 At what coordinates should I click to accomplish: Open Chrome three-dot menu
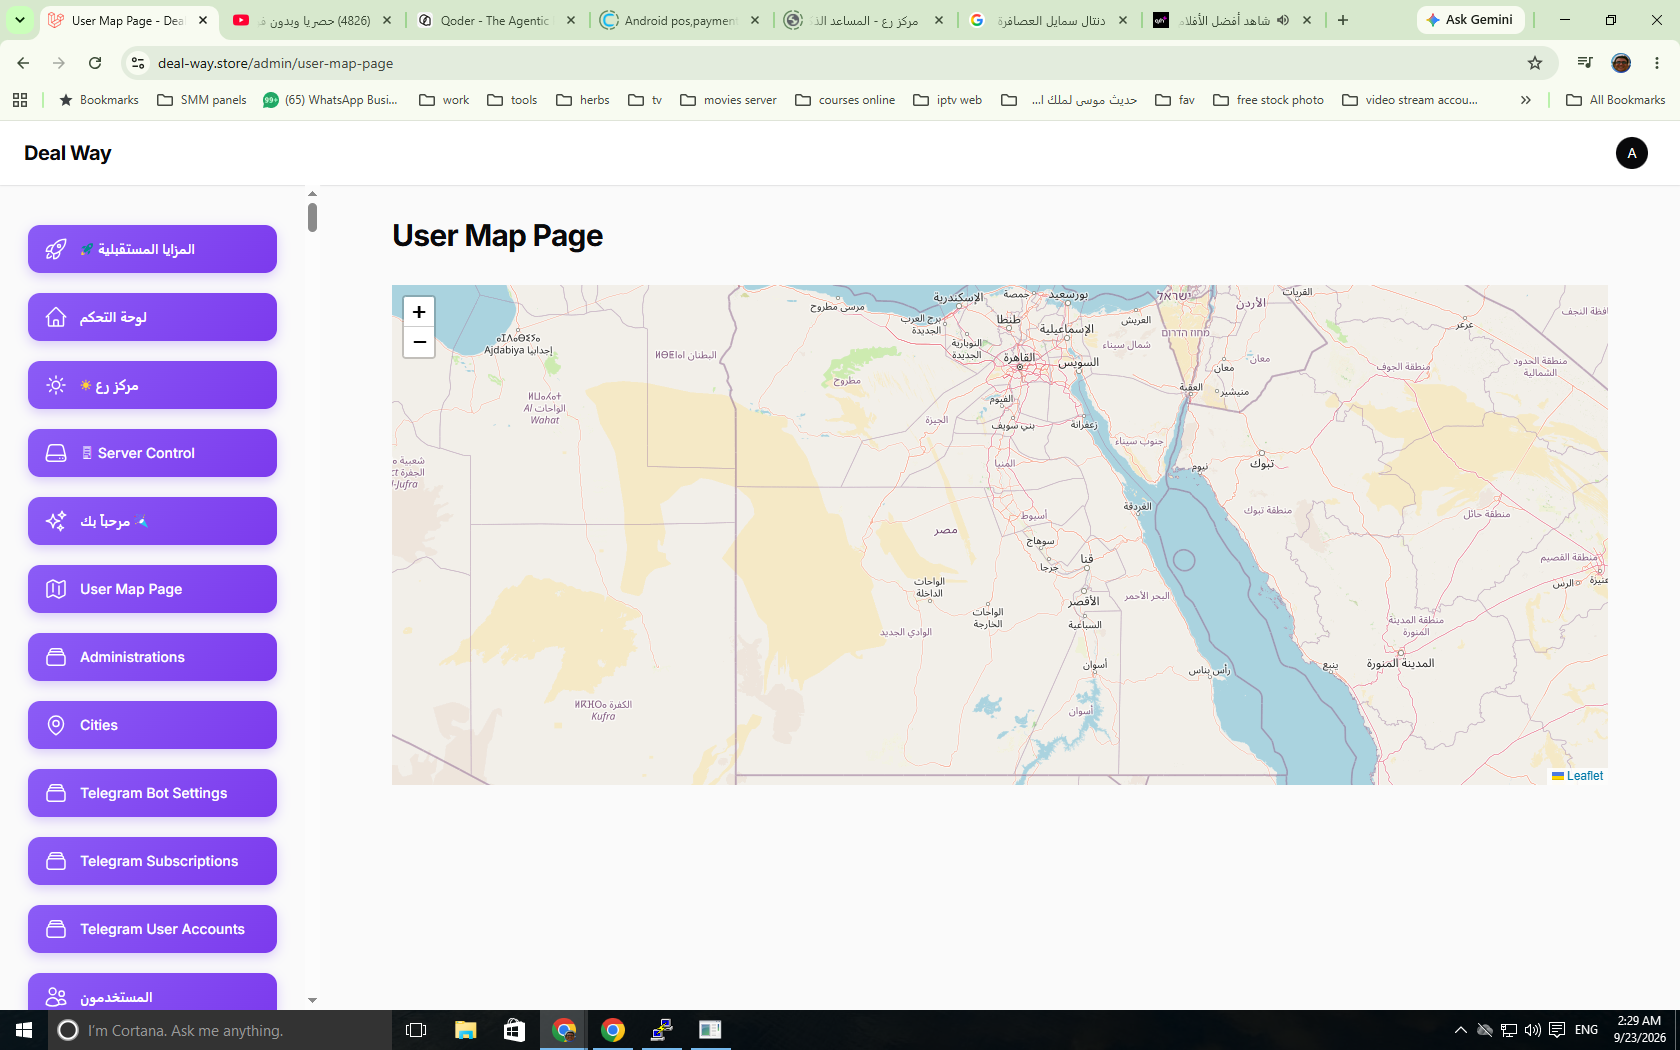click(x=1657, y=63)
